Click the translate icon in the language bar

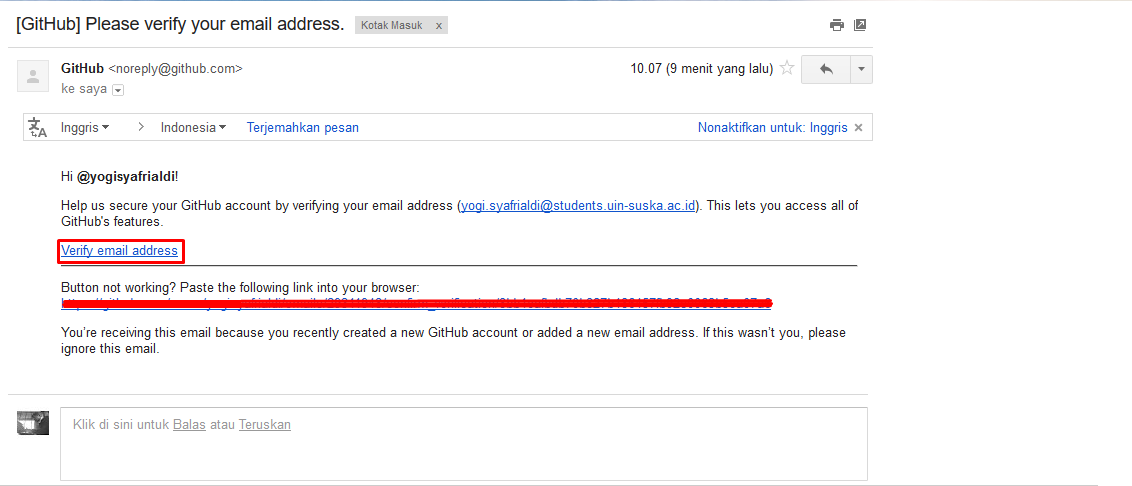[38, 128]
